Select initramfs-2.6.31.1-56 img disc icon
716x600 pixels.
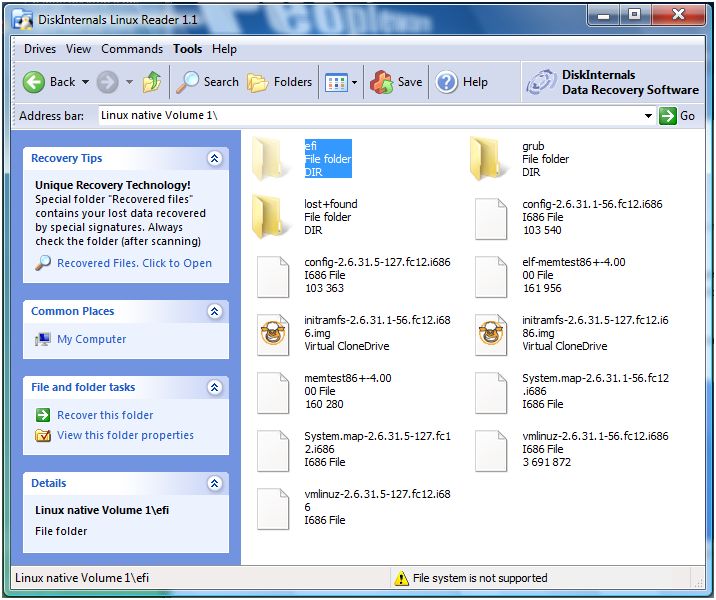(273, 335)
